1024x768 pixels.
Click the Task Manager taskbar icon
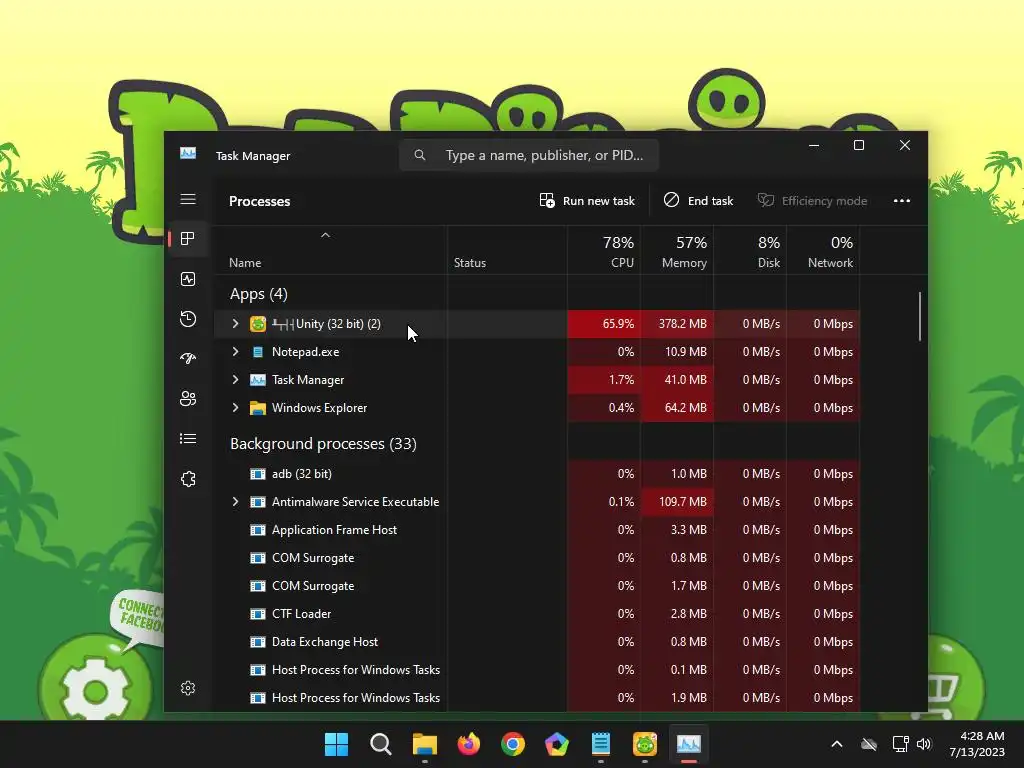click(688, 744)
